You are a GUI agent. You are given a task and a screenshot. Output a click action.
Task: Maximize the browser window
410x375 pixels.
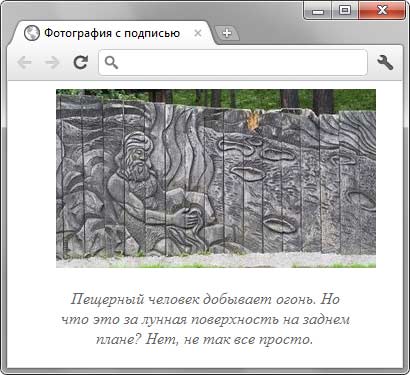click(x=345, y=11)
